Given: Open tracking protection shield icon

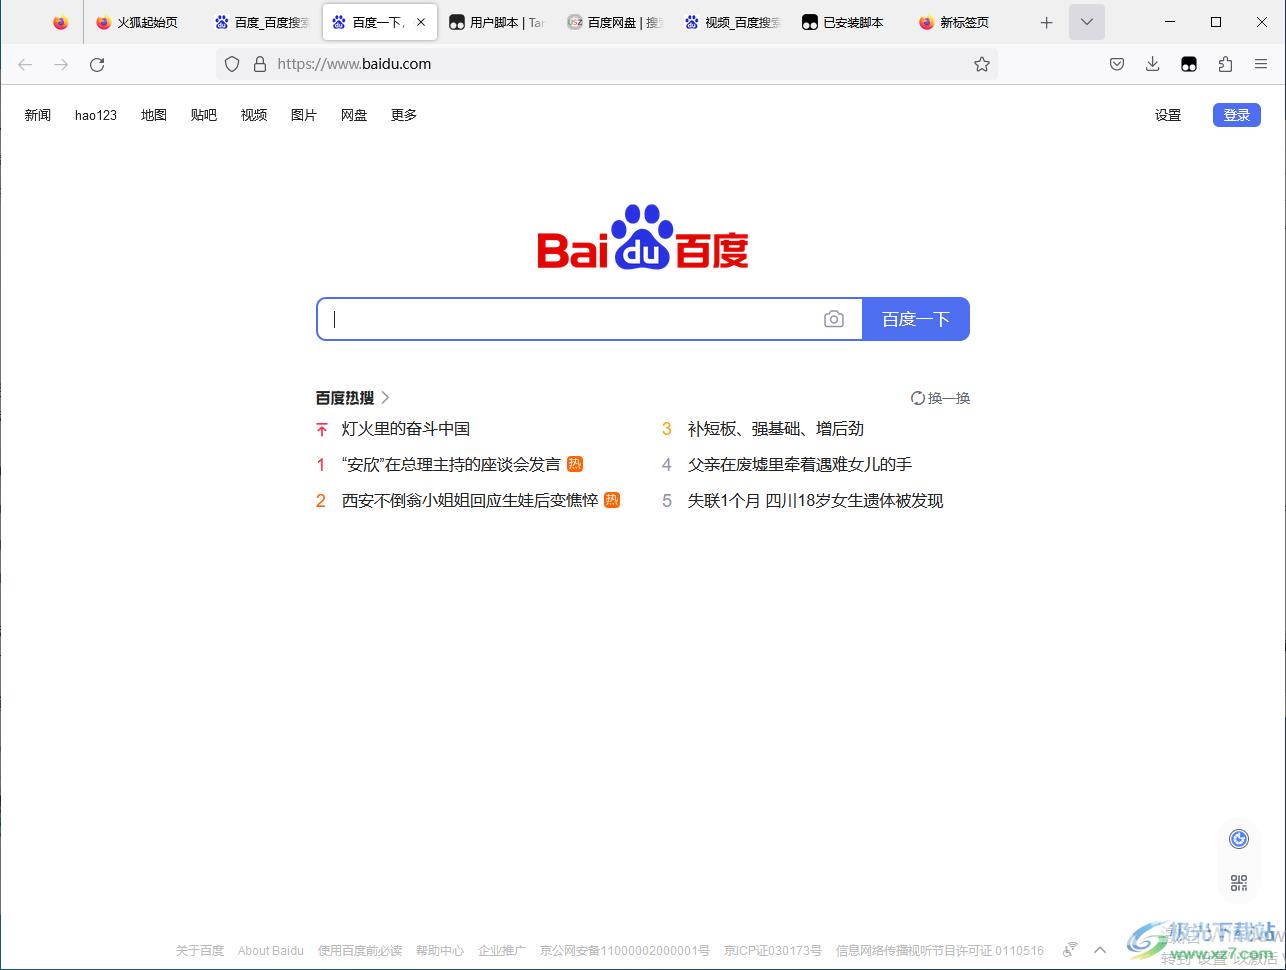Looking at the screenshot, I should pos(232,64).
